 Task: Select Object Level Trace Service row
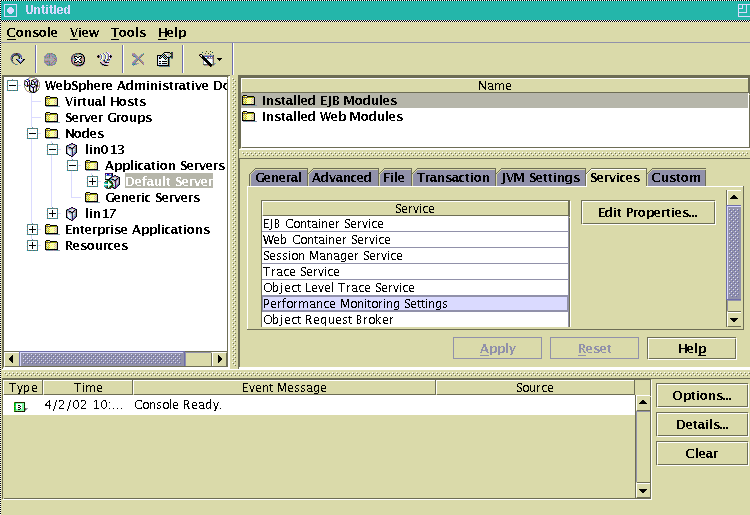click(415, 288)
